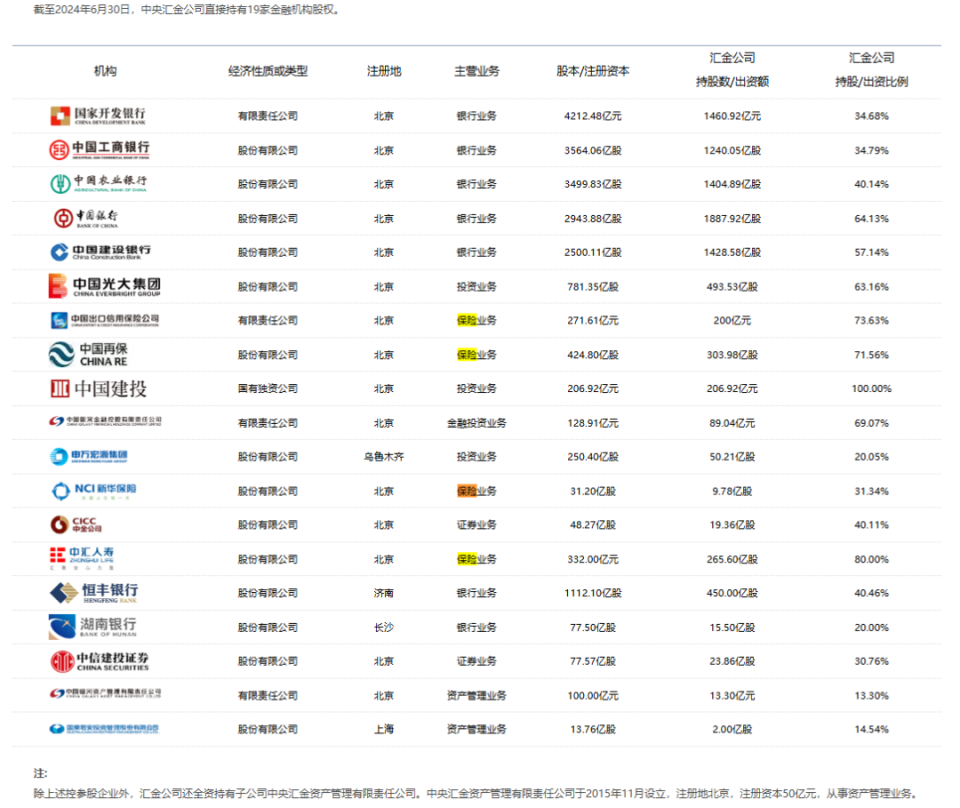960x808 pixels.
Task: Click the 湖南银行 logo
Action: click(x=92, y=627)
